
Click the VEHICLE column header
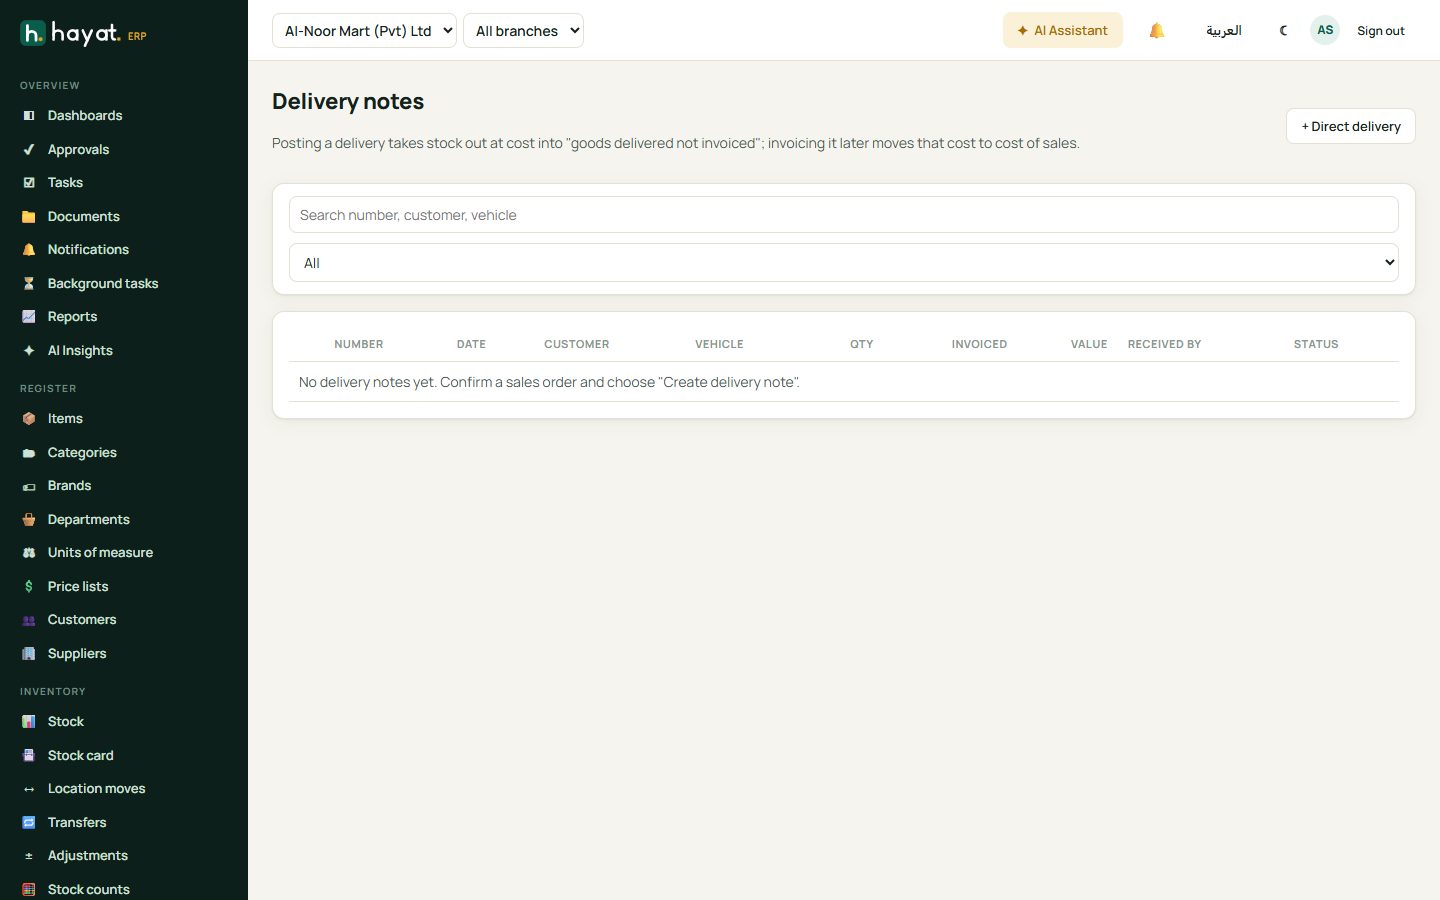click(x=719, y=344)
